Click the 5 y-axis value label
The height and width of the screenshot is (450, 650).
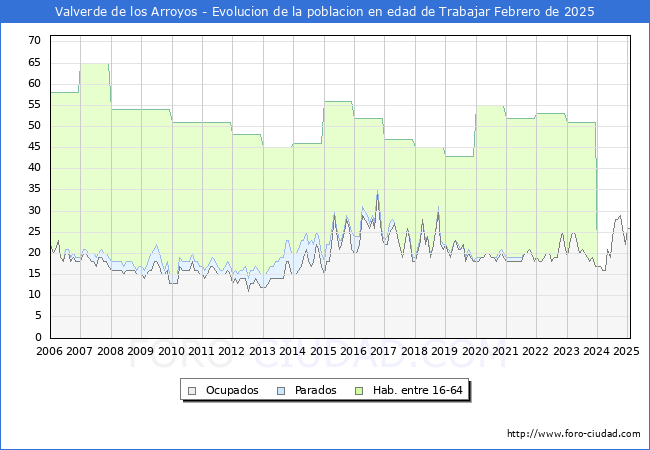[x=38, y=316]
